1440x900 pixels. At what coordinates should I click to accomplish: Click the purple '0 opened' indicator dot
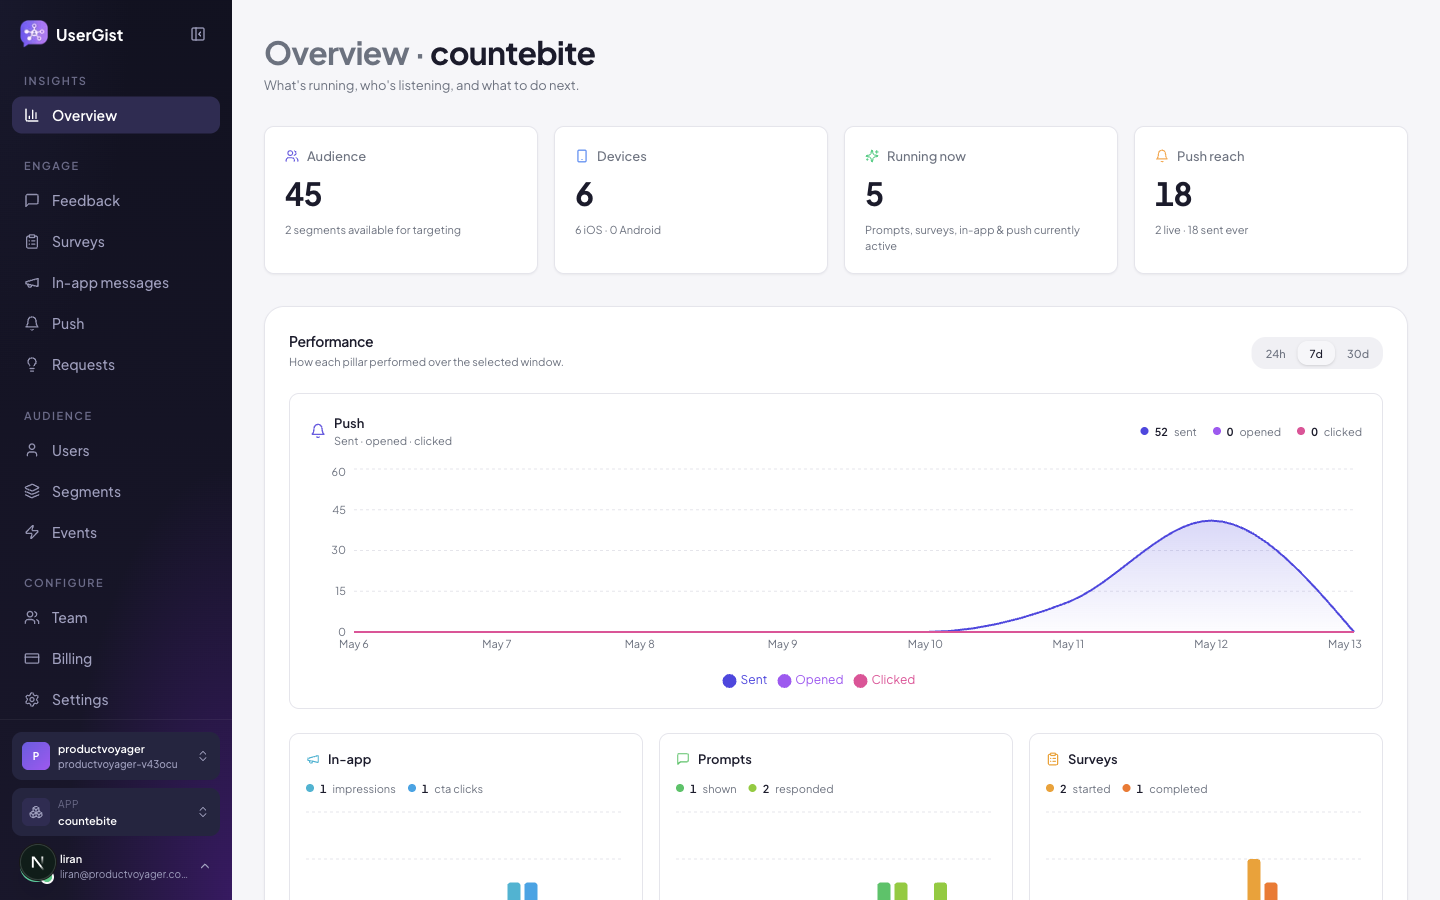pyautogui.click(x=1217, y=431)
